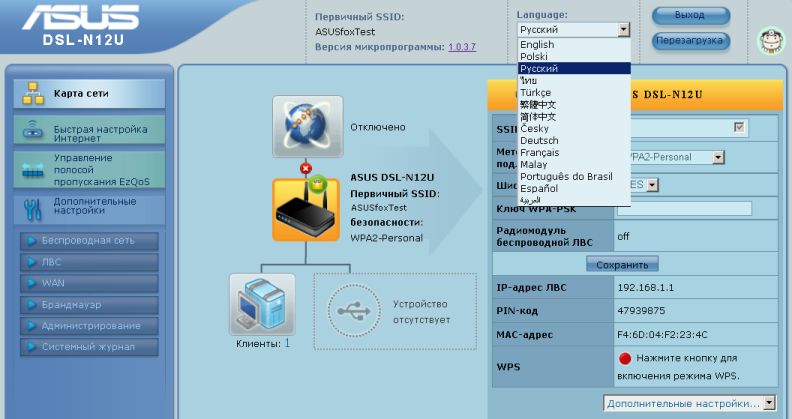Screen dimensions: 792x419
Task: Select Español in the language list
Action: pos(574,188)
